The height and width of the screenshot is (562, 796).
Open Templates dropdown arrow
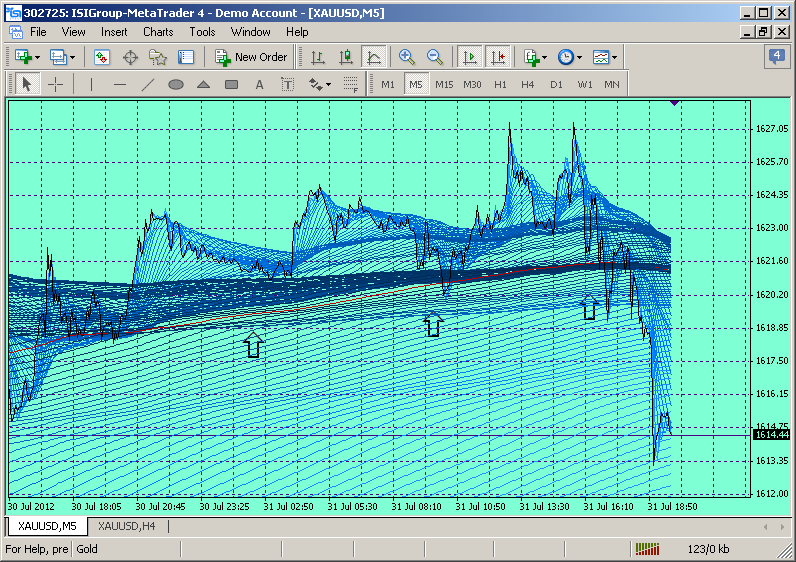click(614, 57)
